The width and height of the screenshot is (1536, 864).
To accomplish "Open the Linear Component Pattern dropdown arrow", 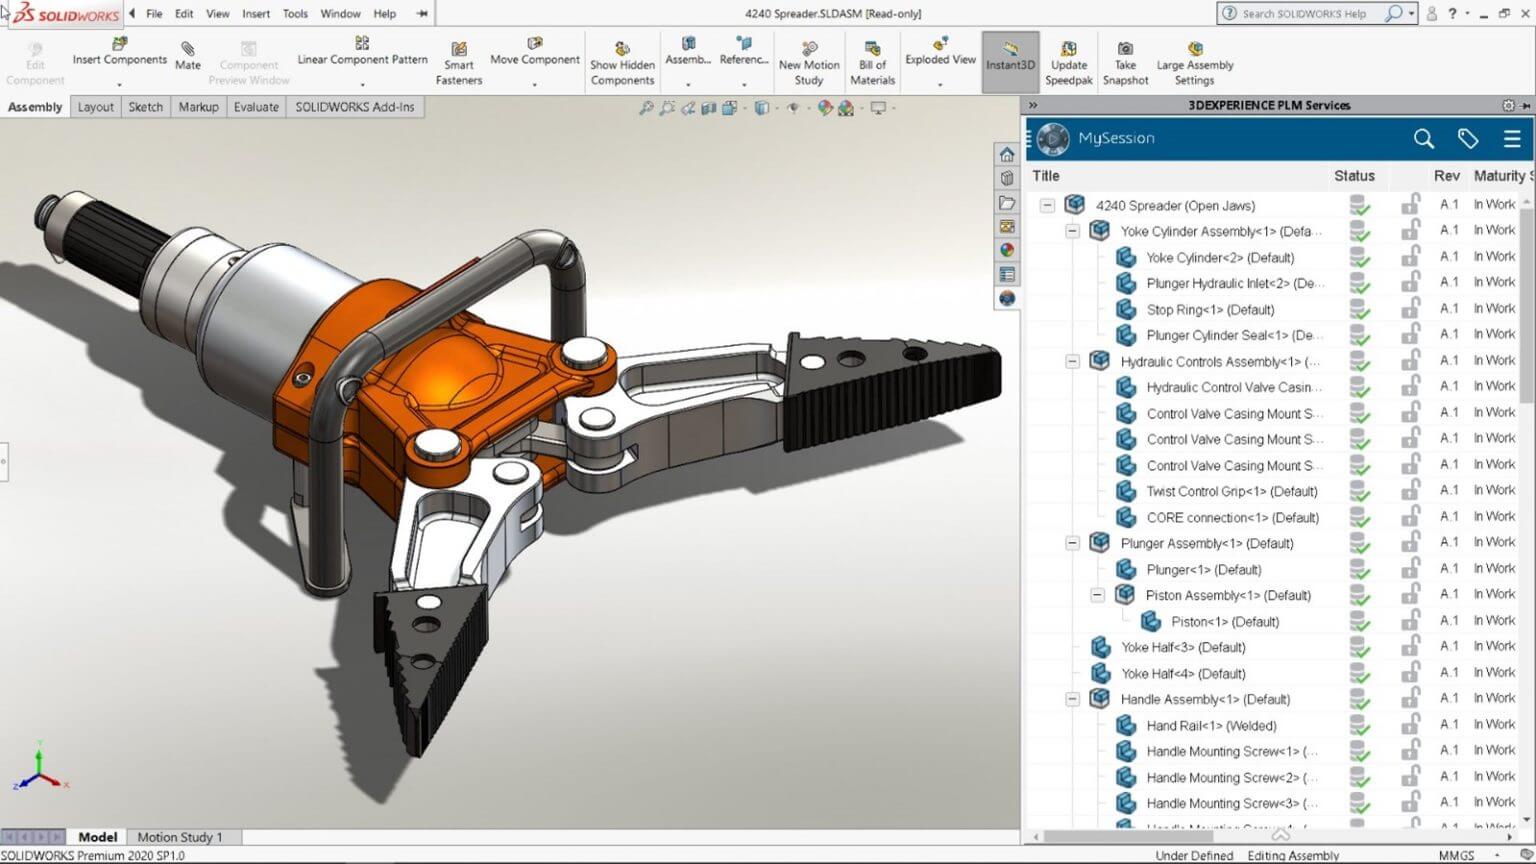I will click(361, 84).
